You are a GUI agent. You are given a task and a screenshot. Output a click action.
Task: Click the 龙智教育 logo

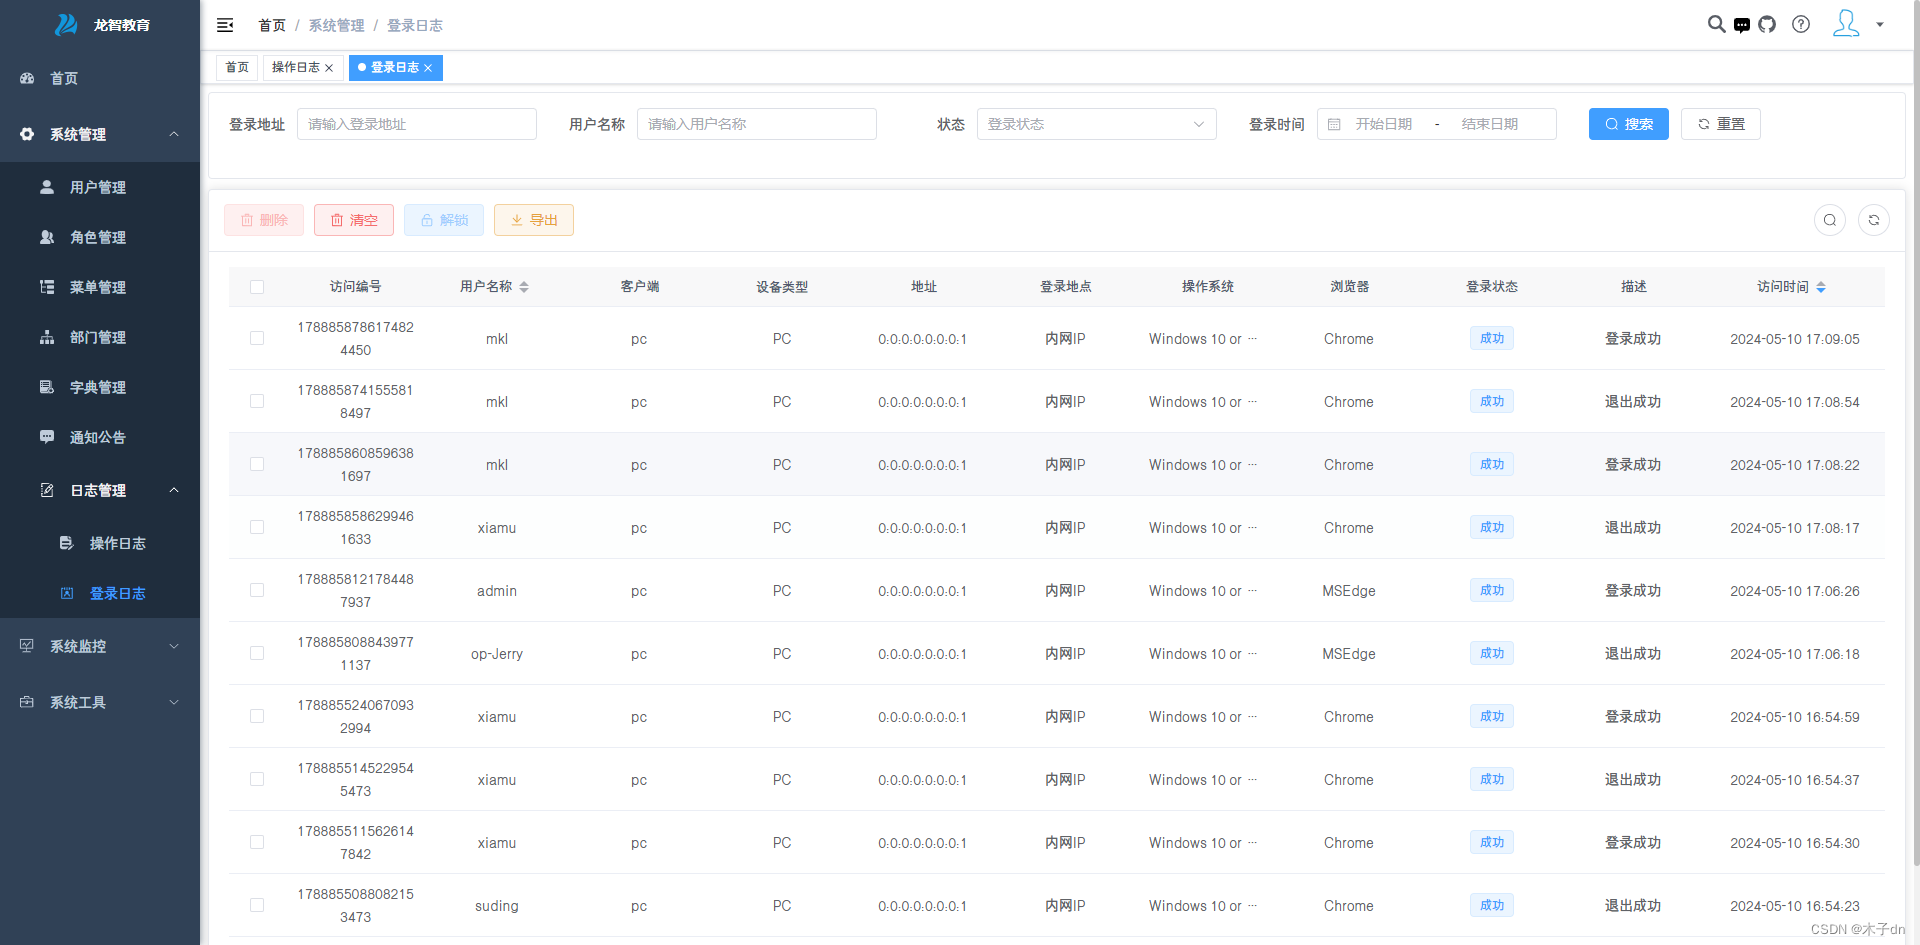pyautogui.click(x=102, y=25)
